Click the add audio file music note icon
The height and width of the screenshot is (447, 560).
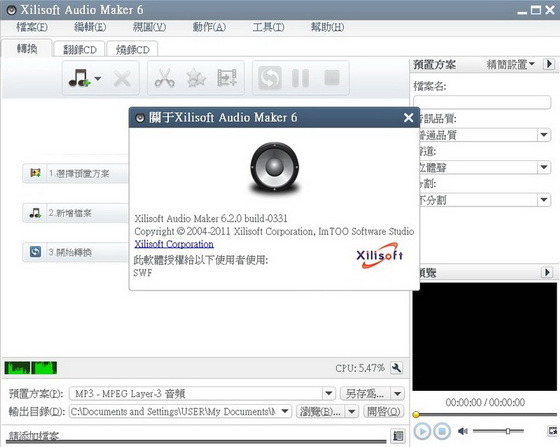(79, 78)
